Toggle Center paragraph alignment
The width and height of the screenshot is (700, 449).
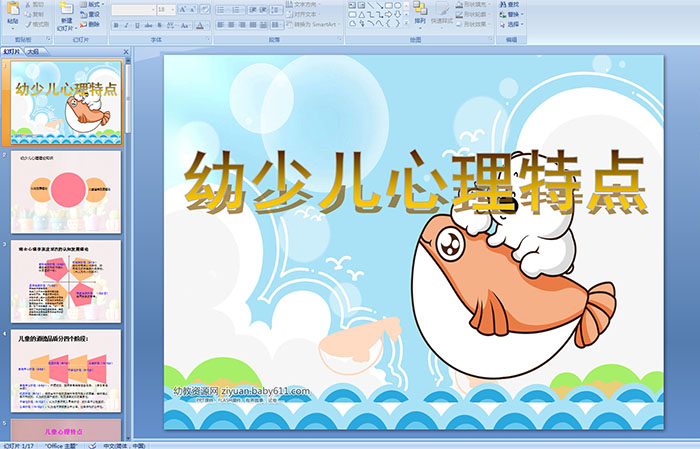tap(231, 25)
